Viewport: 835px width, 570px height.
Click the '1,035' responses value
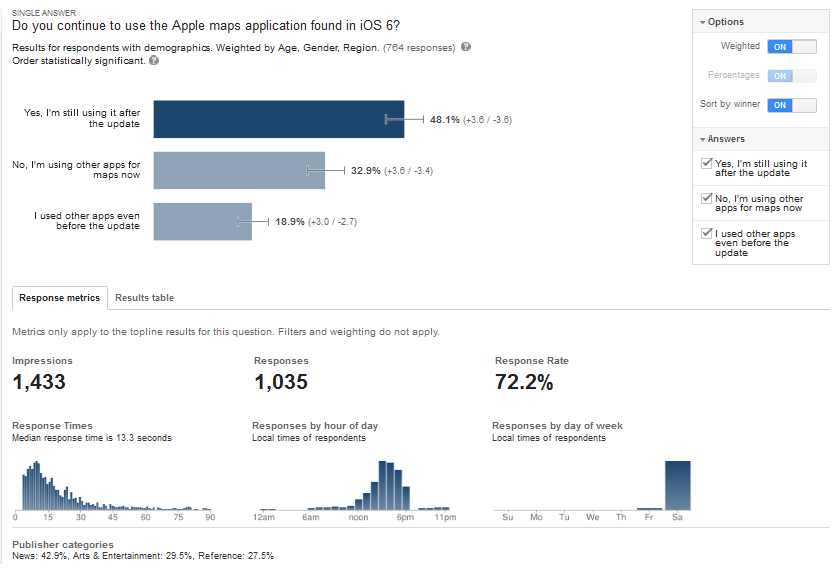click(281, 382)
